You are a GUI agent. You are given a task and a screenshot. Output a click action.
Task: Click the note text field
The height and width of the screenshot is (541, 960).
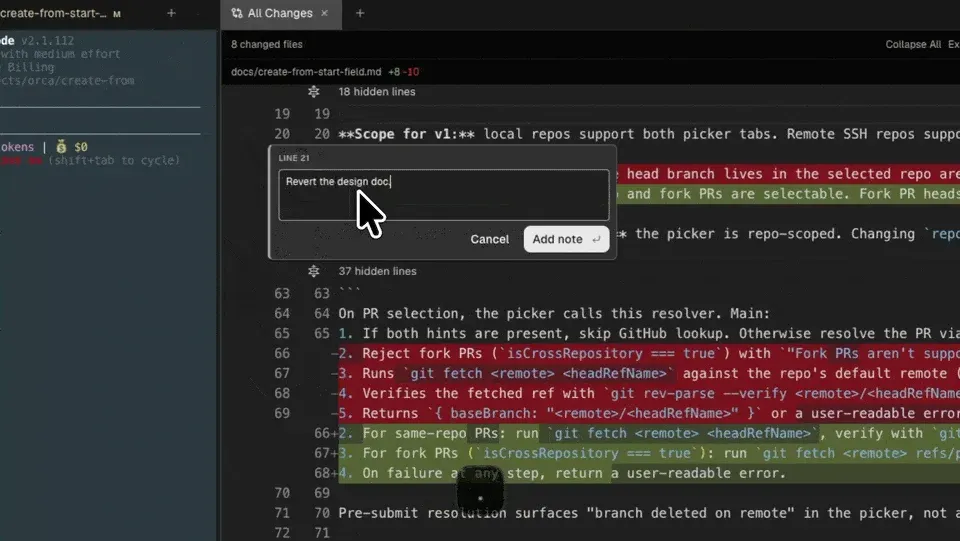(443, 195)
